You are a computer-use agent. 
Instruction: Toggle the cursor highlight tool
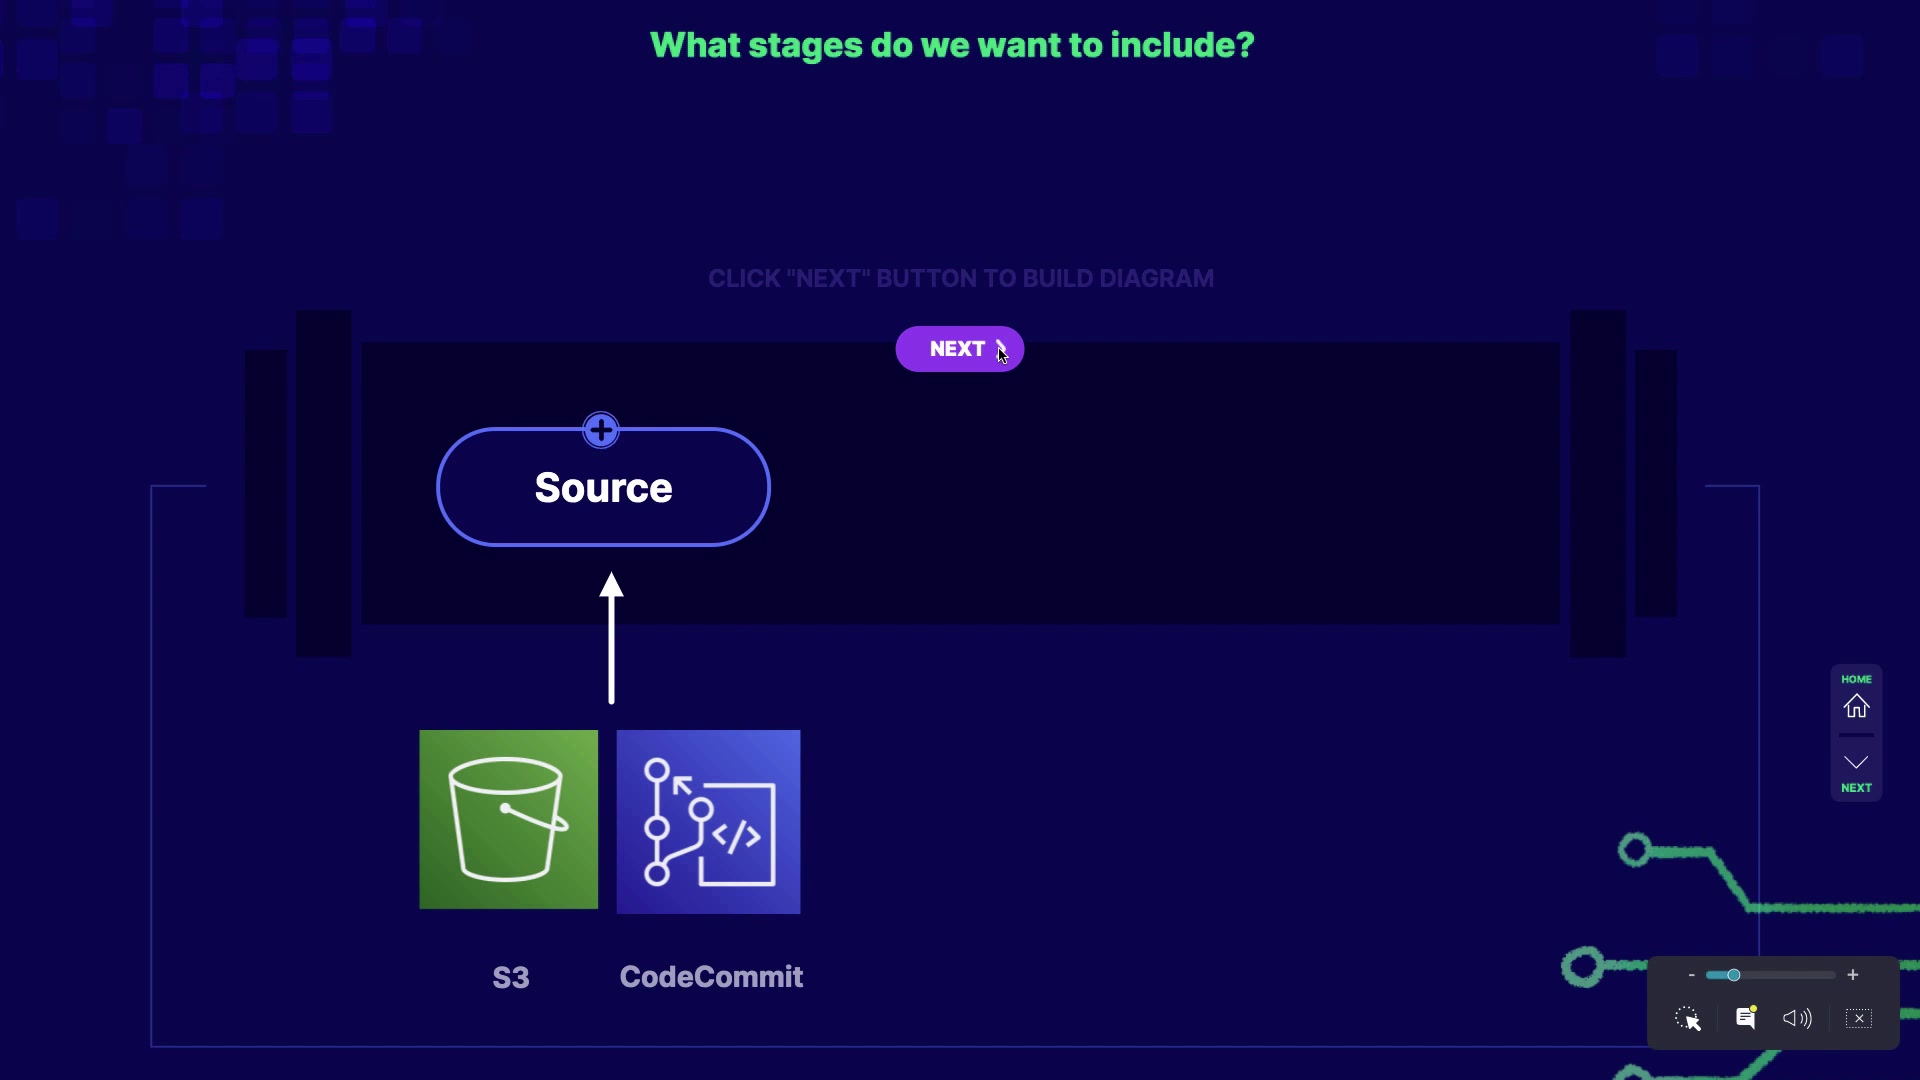click(1688, 1018)
